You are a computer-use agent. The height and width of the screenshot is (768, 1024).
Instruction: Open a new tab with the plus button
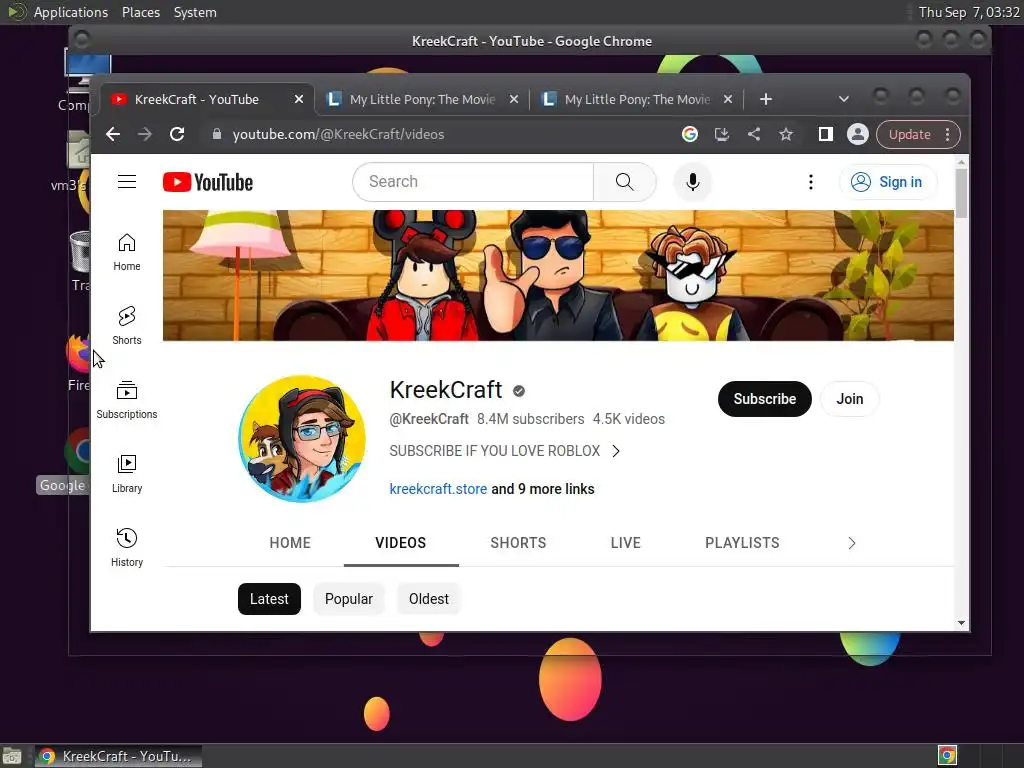pos(766,99)
